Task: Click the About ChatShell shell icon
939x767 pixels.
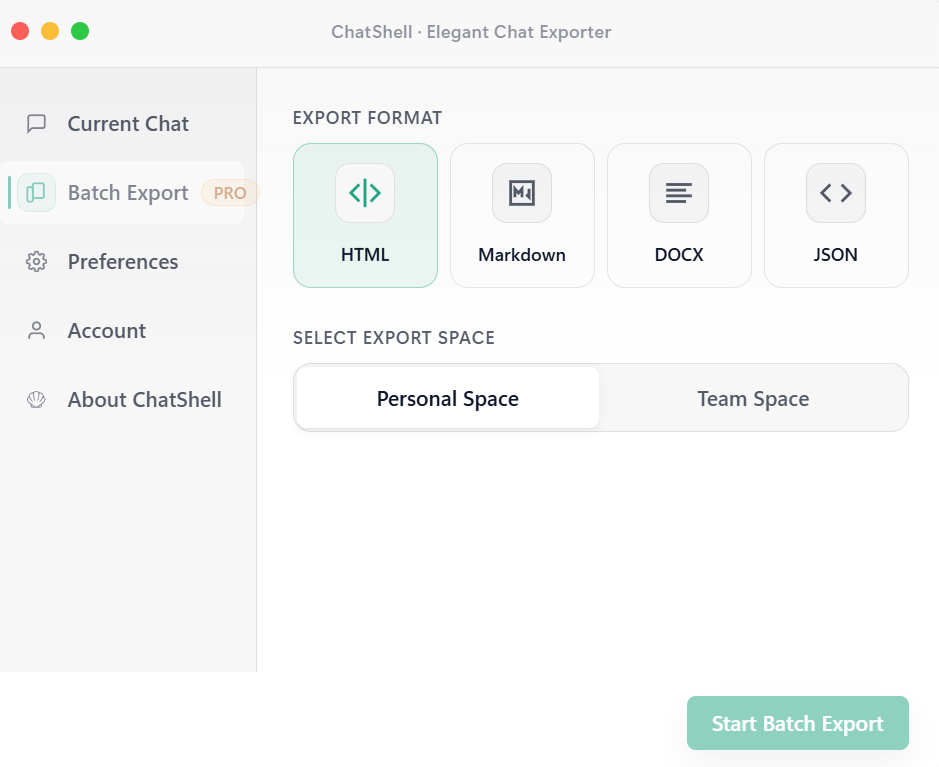Action: click(x=37, y=399)
